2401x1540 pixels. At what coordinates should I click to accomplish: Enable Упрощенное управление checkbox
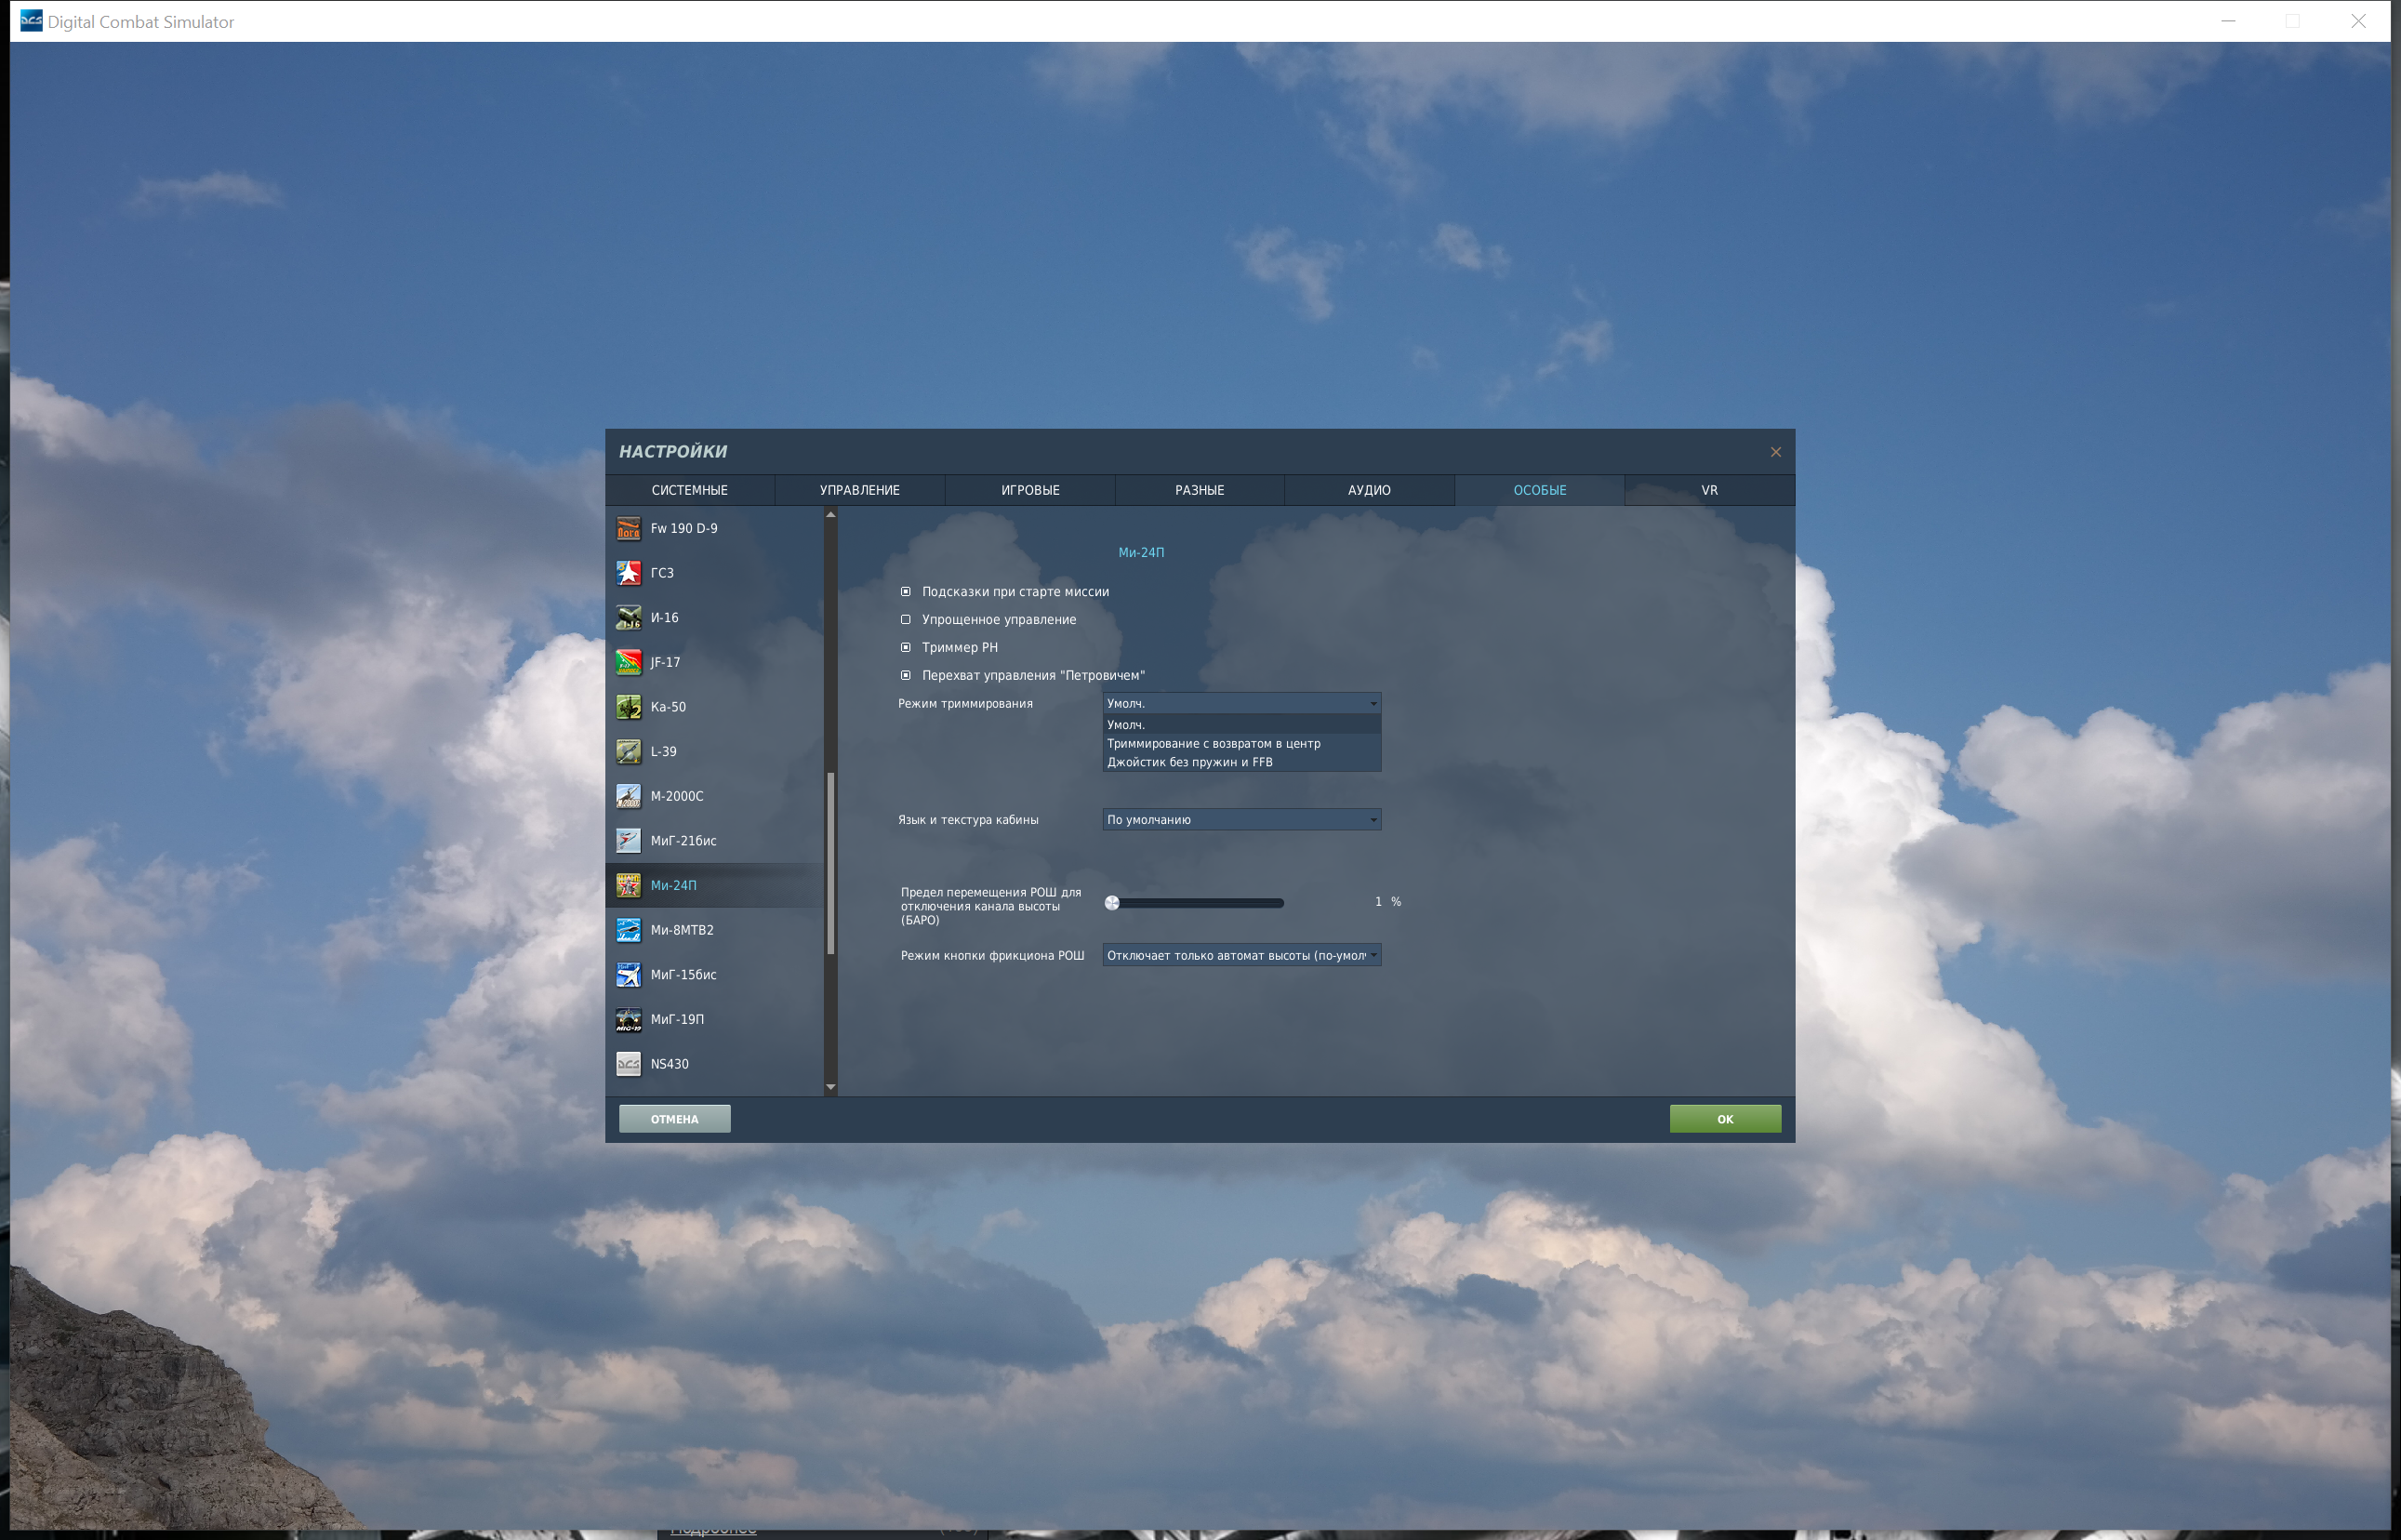(906, 620)
